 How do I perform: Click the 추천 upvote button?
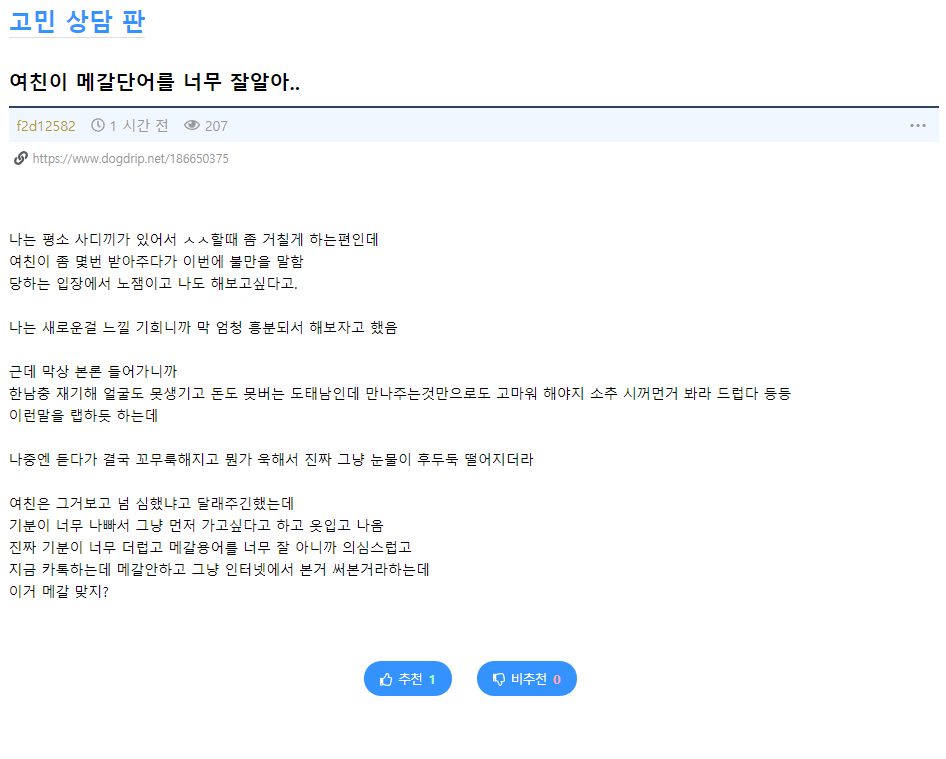pyautogui.click(x=408, y=679)
